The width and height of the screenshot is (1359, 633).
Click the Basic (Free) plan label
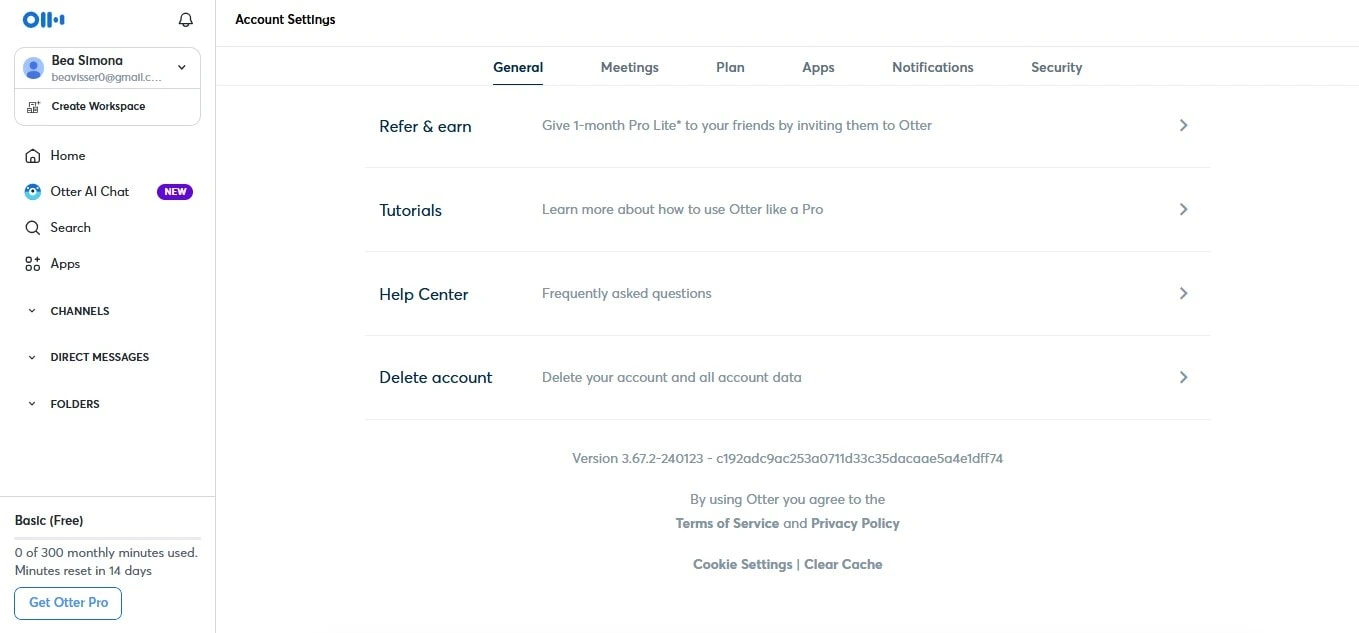pos(49,521)
